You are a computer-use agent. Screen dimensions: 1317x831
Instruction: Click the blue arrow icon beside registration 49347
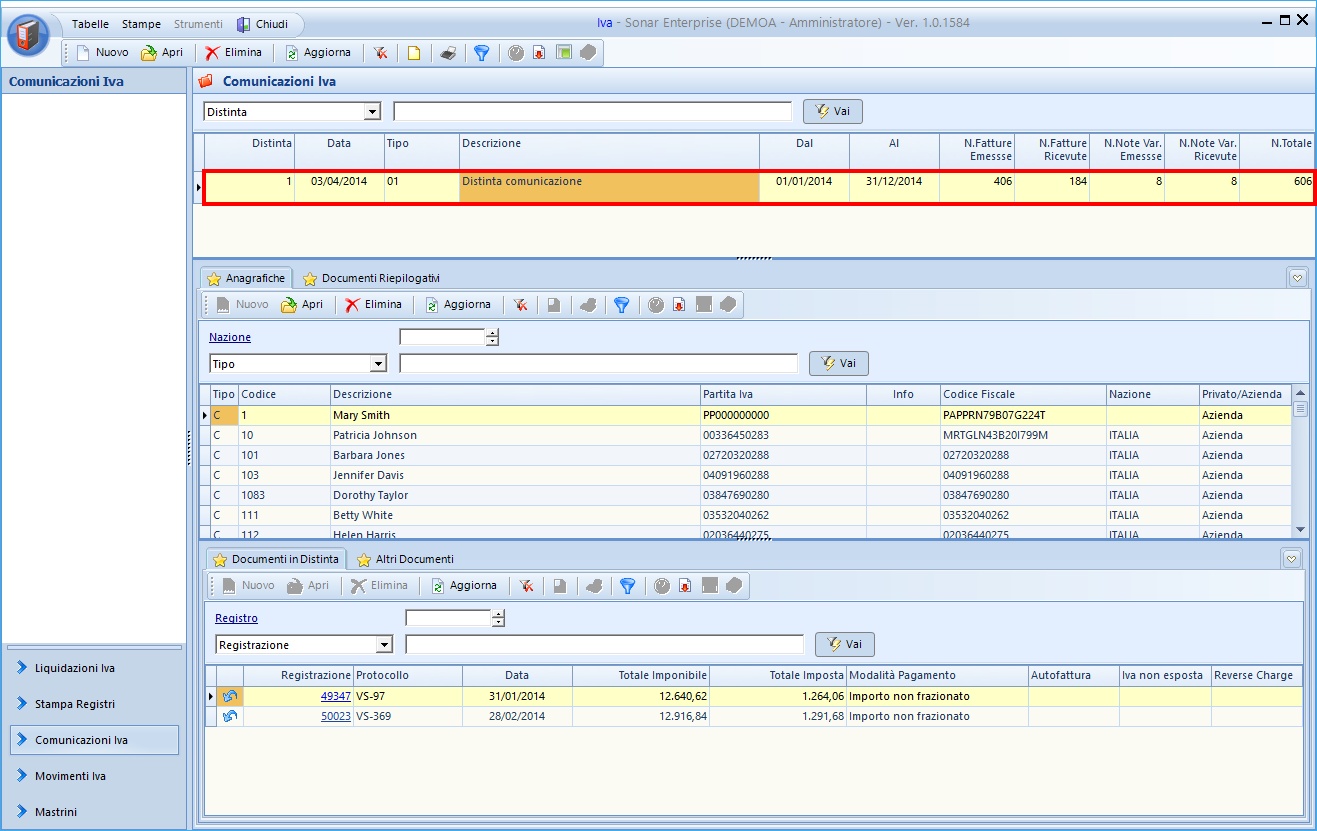(x=230, y=697)
